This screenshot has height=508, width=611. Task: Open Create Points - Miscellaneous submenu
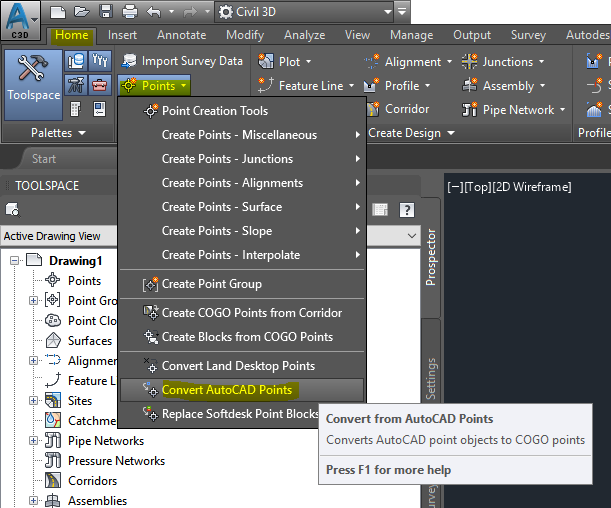point(242,135)
